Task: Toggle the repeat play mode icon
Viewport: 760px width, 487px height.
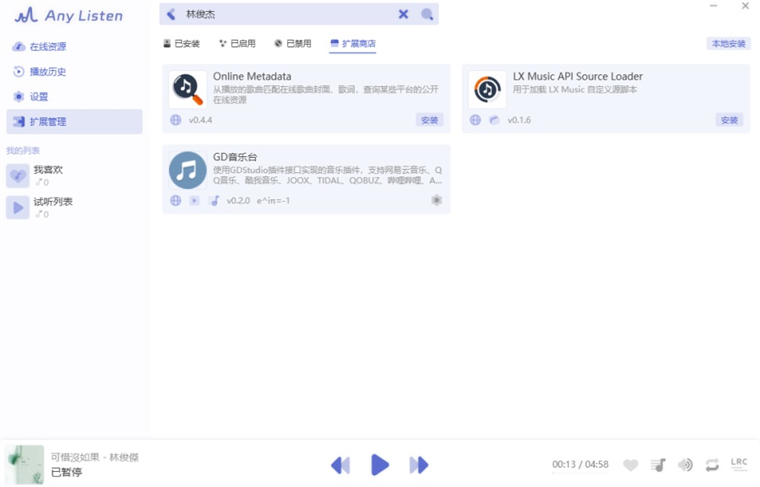Action: (712, 465)
